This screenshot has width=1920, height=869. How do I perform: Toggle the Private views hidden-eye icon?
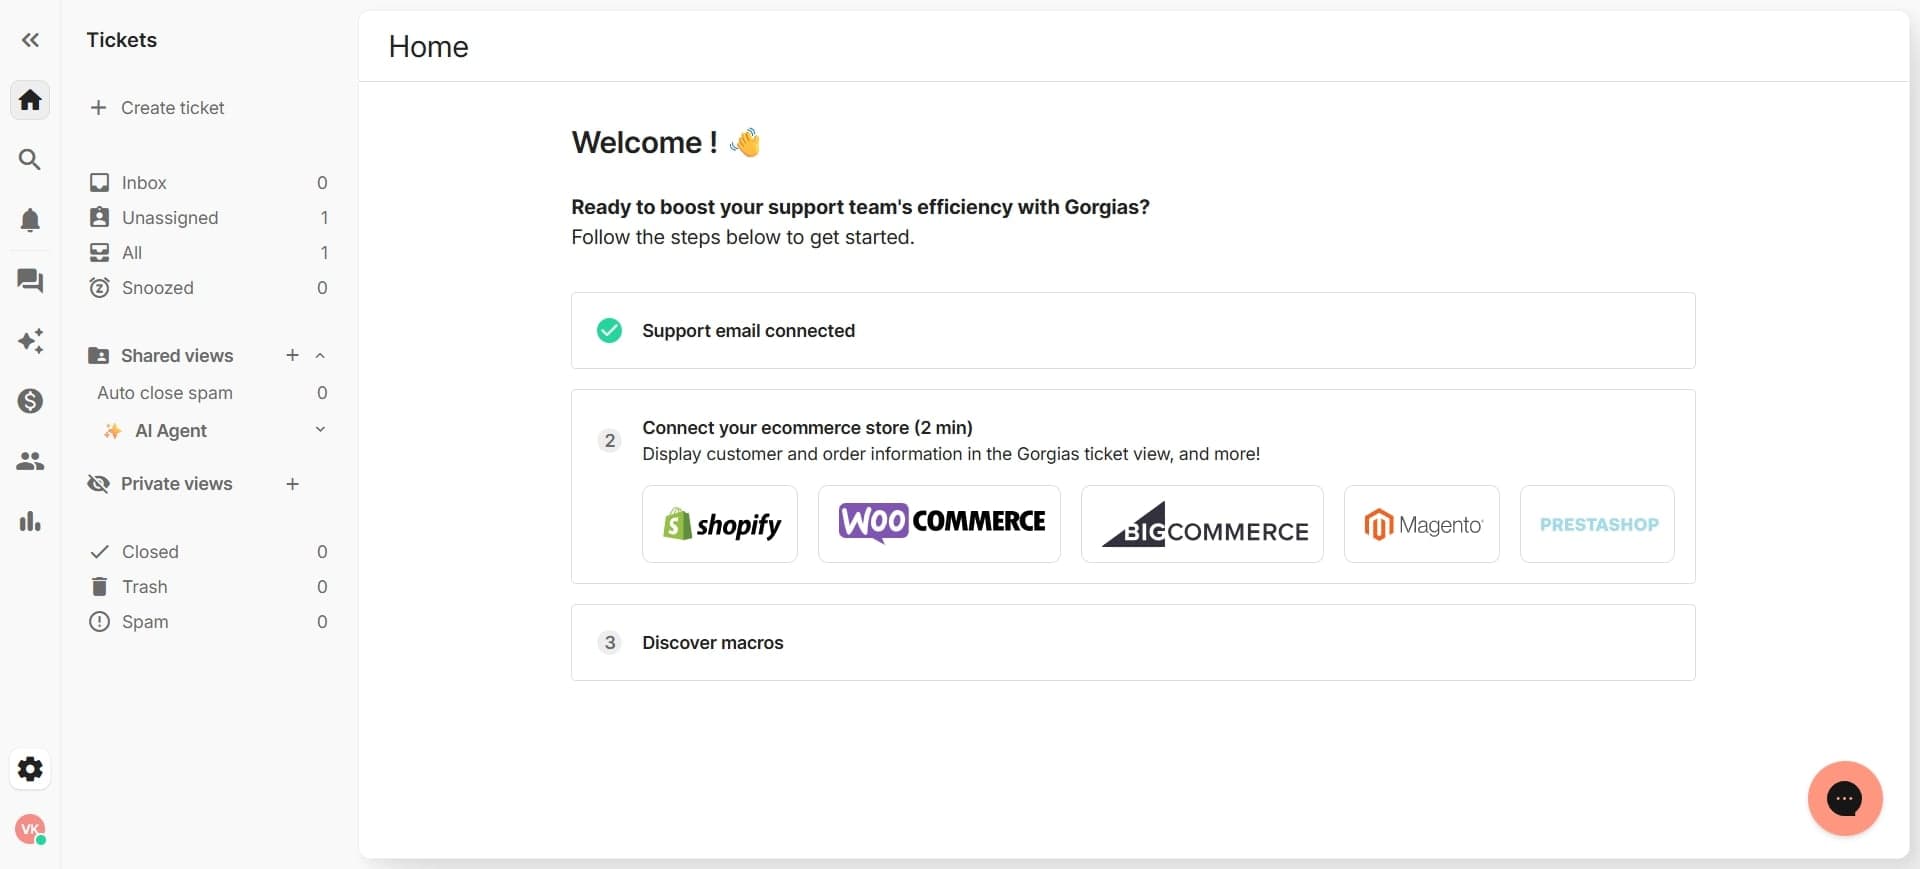coord(98,484)
